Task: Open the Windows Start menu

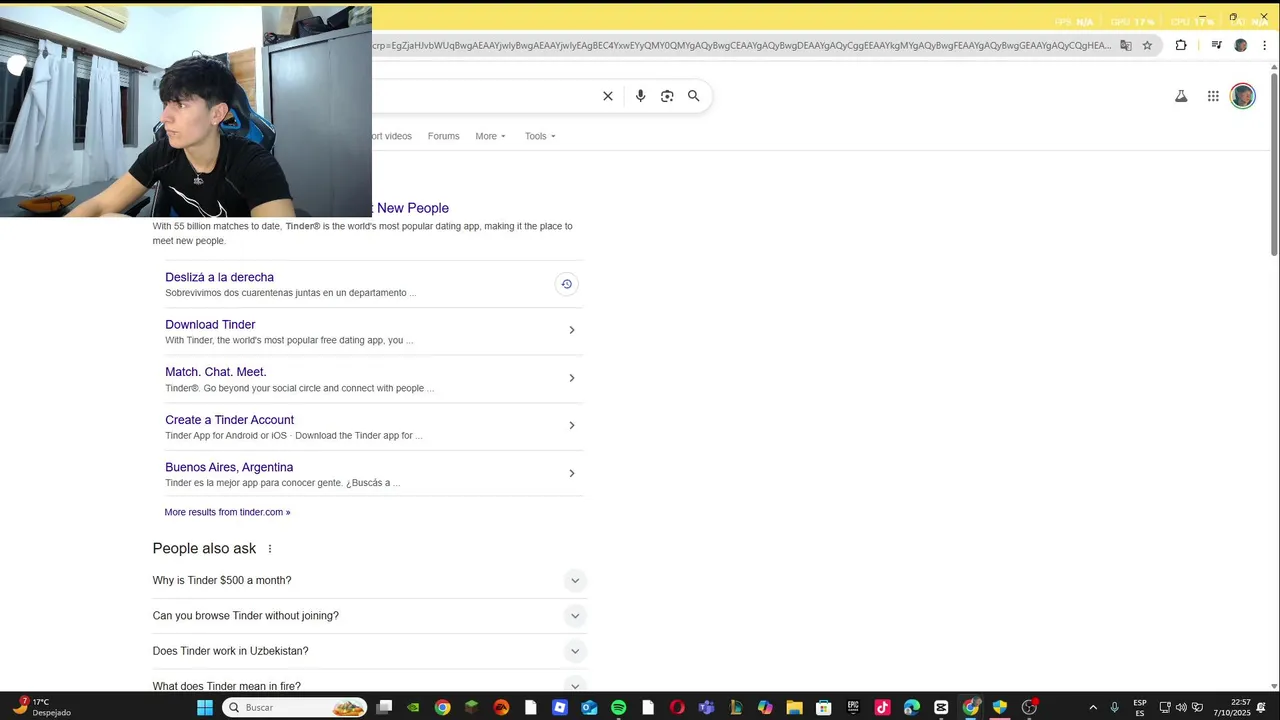Action: [205, 707]
